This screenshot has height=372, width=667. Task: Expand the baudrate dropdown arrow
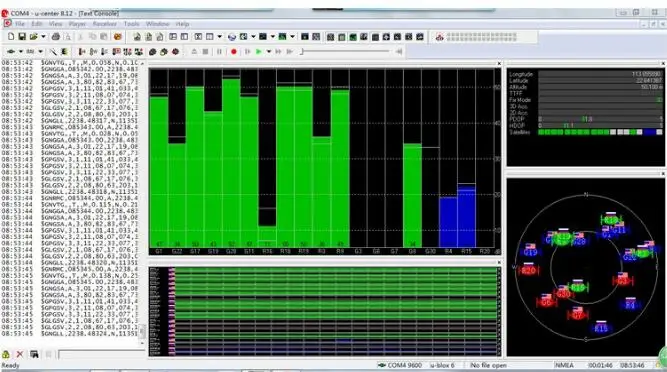pyautogui.click(x=40, y=51)
